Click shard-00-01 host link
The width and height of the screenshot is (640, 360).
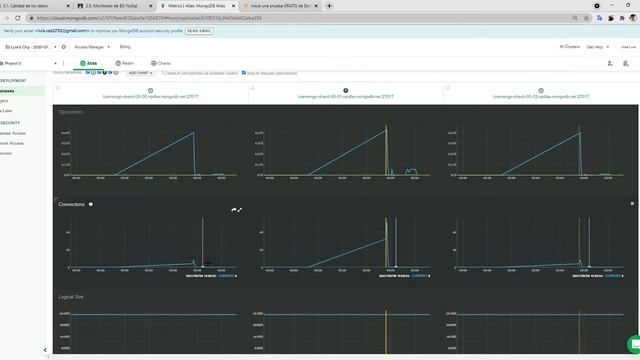[346, 97]
